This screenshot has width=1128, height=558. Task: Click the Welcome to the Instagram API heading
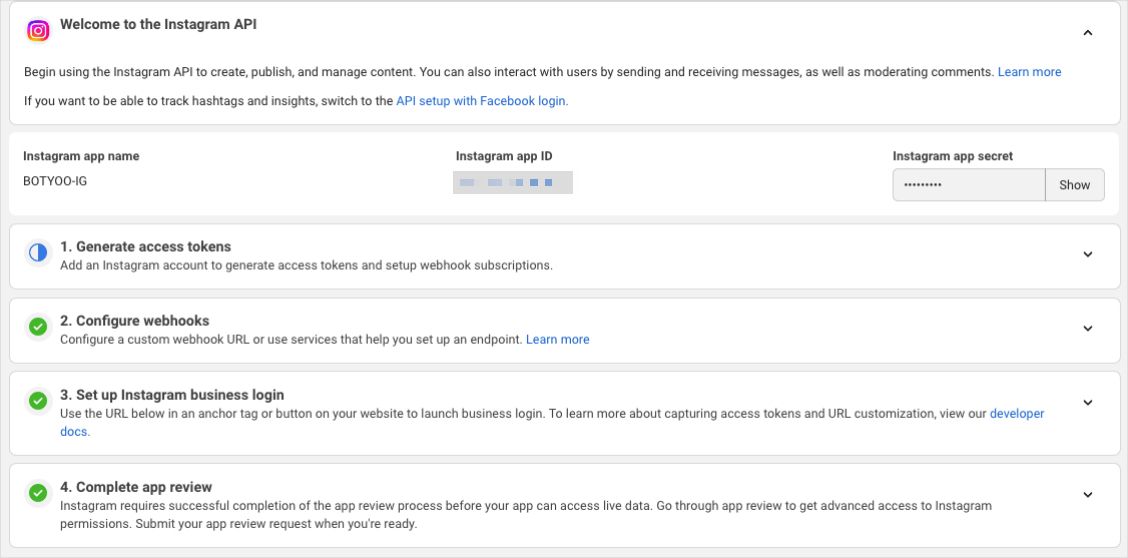(x=158, y=24)
